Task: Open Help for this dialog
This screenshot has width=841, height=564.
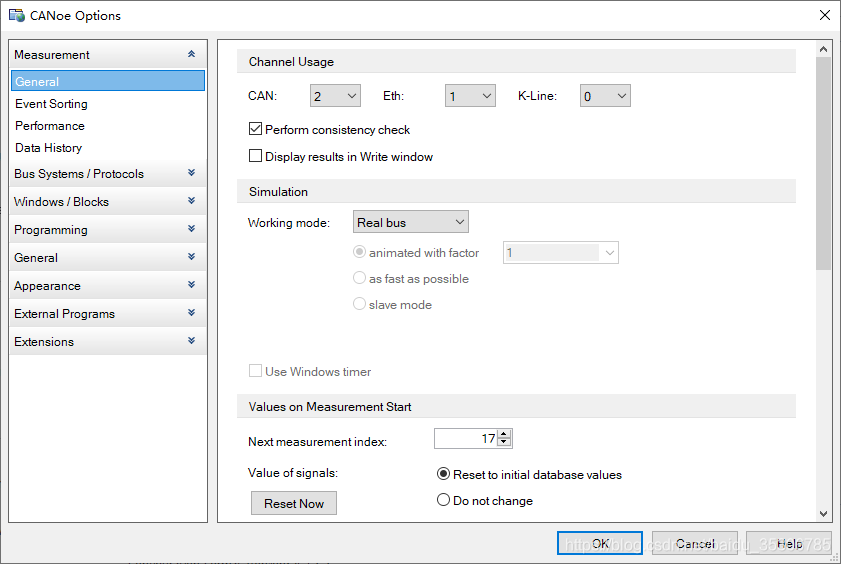Action: click(788, 543)
